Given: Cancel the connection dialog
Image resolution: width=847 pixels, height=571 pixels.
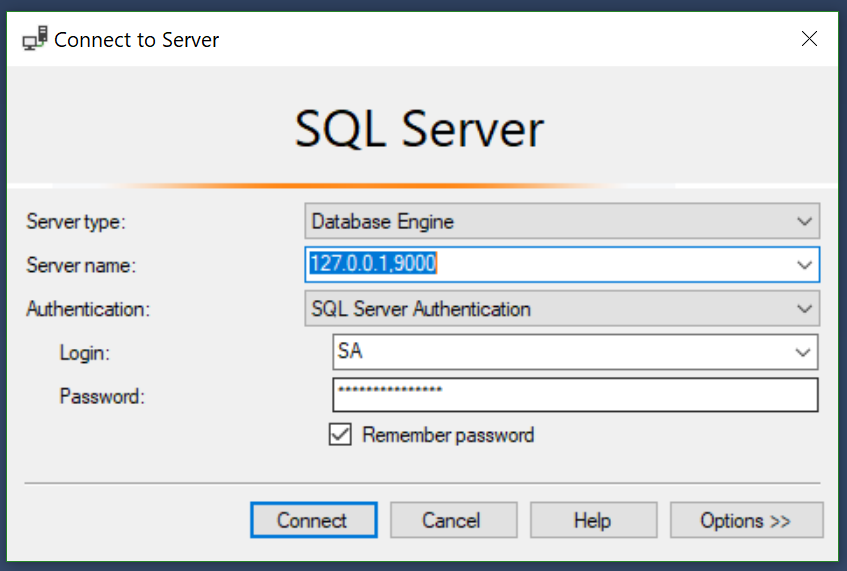Looking at the screenshot, I should (x=454, y=520).
